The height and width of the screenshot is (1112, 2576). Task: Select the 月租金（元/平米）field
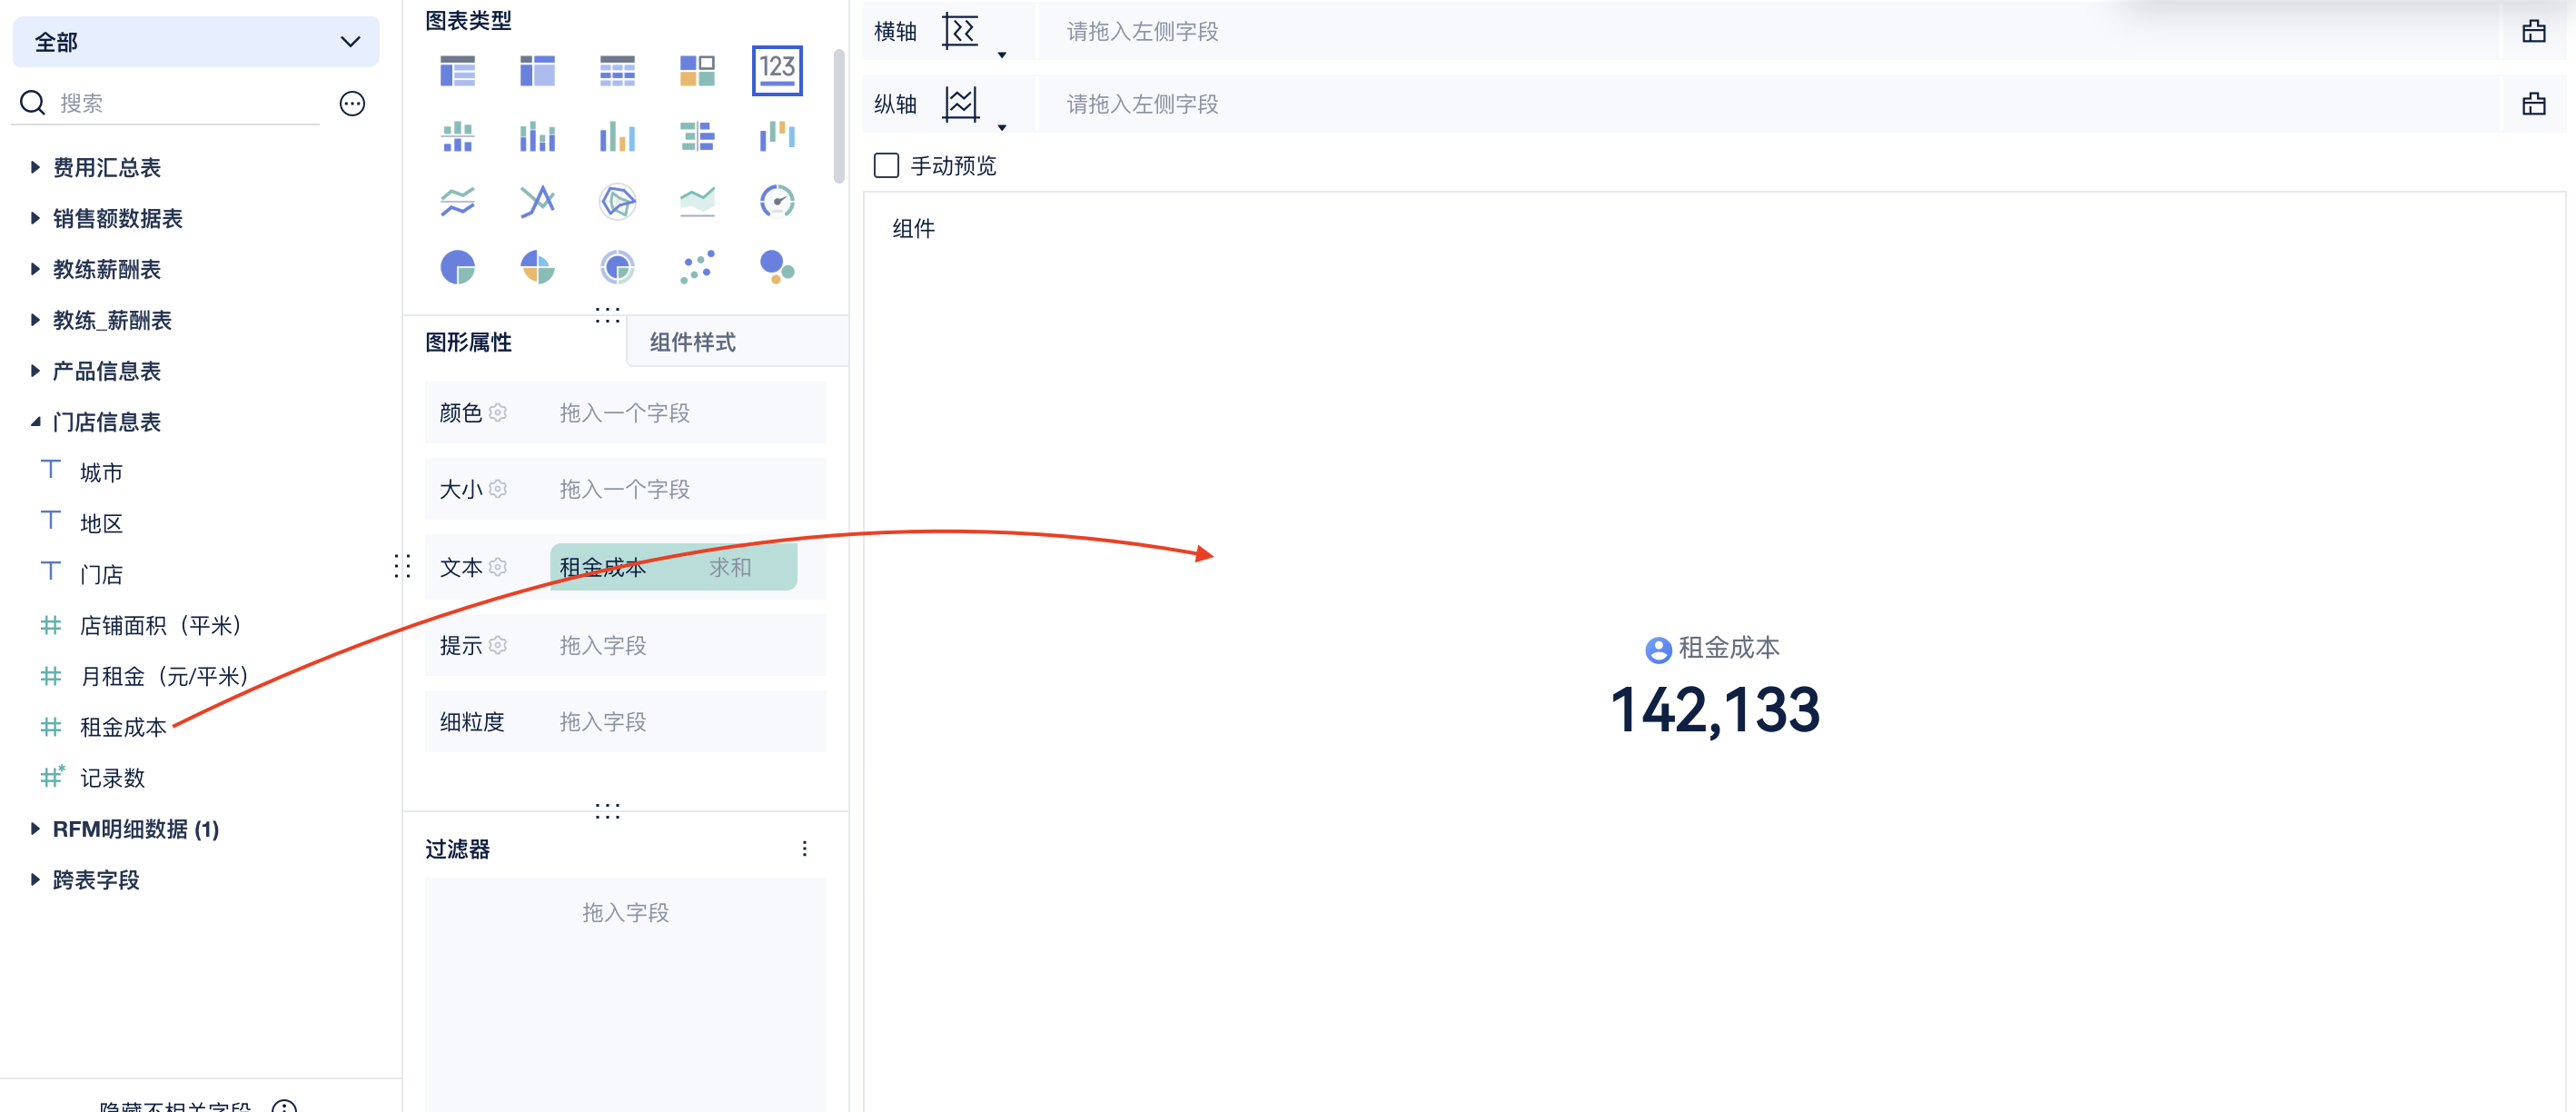(164, 676)
